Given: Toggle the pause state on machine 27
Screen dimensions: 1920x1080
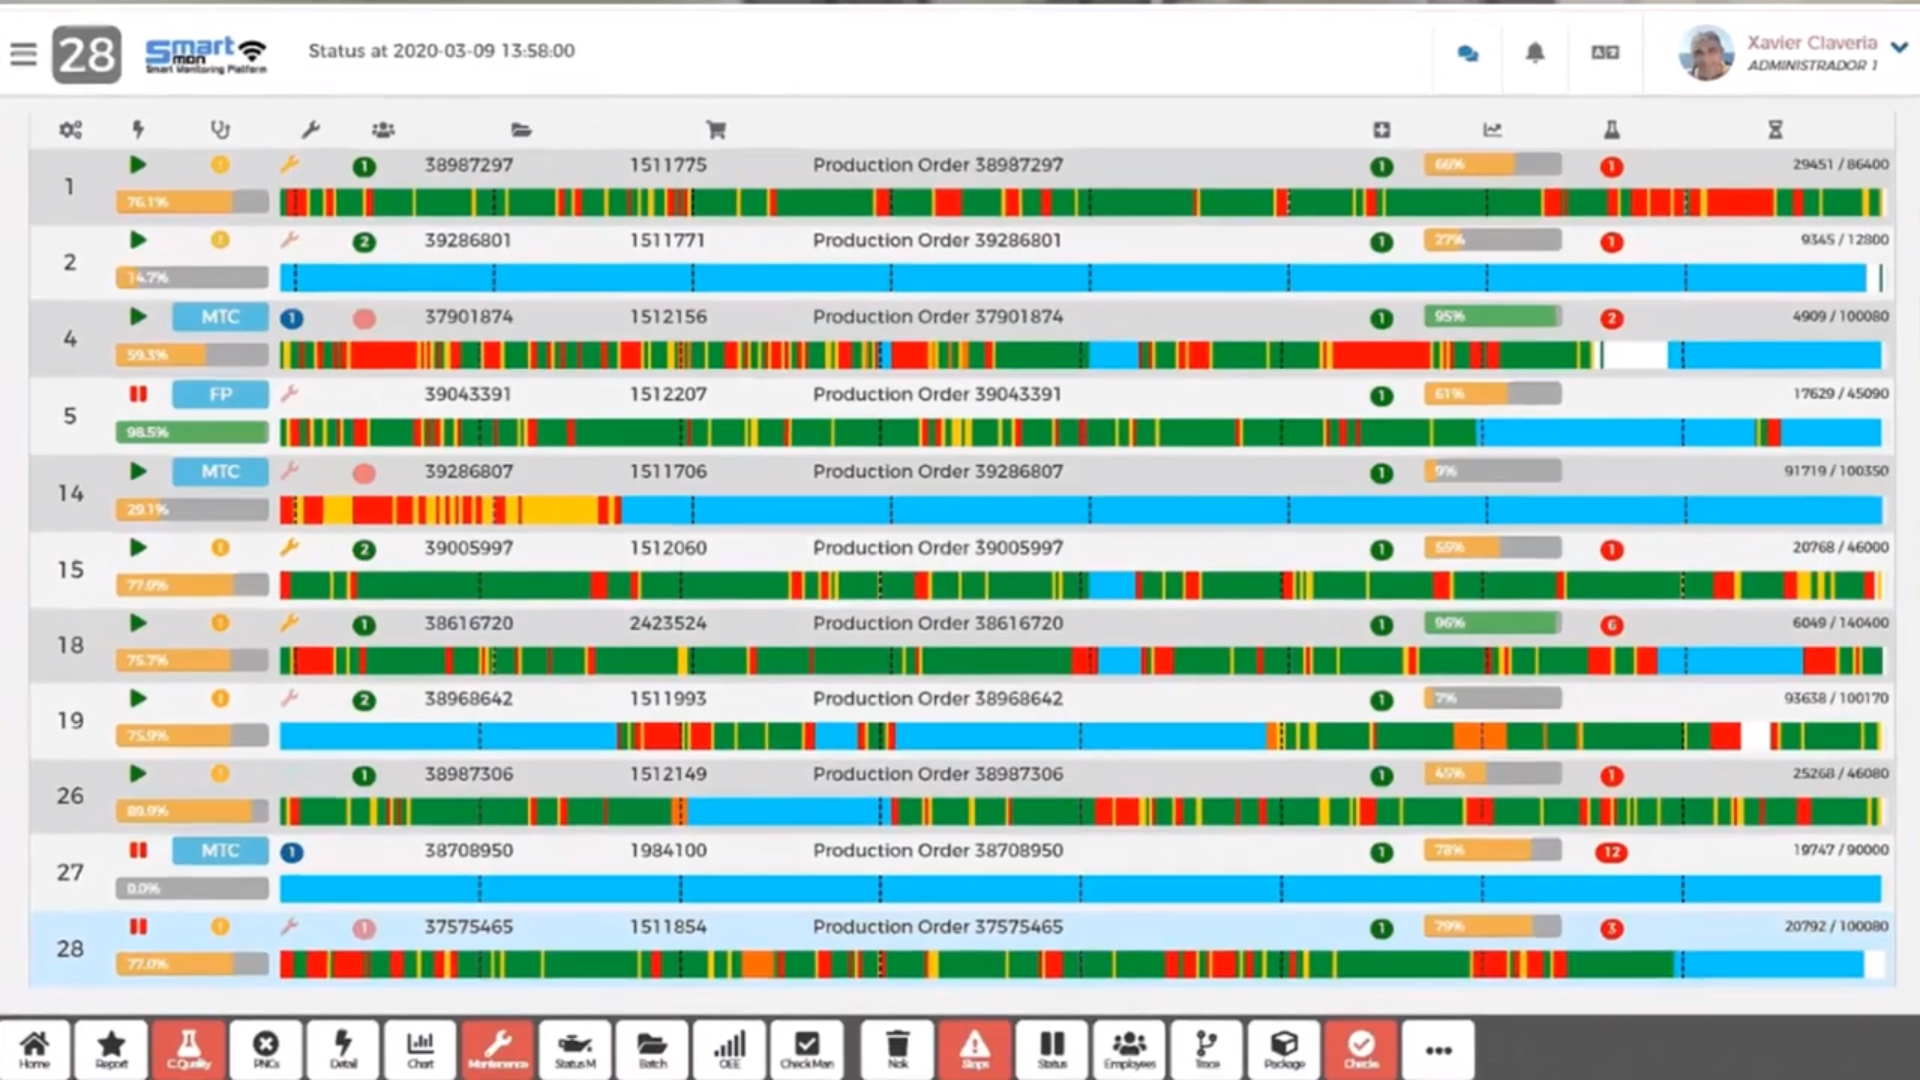Looking at the screenshot, I should coord(138,850).
